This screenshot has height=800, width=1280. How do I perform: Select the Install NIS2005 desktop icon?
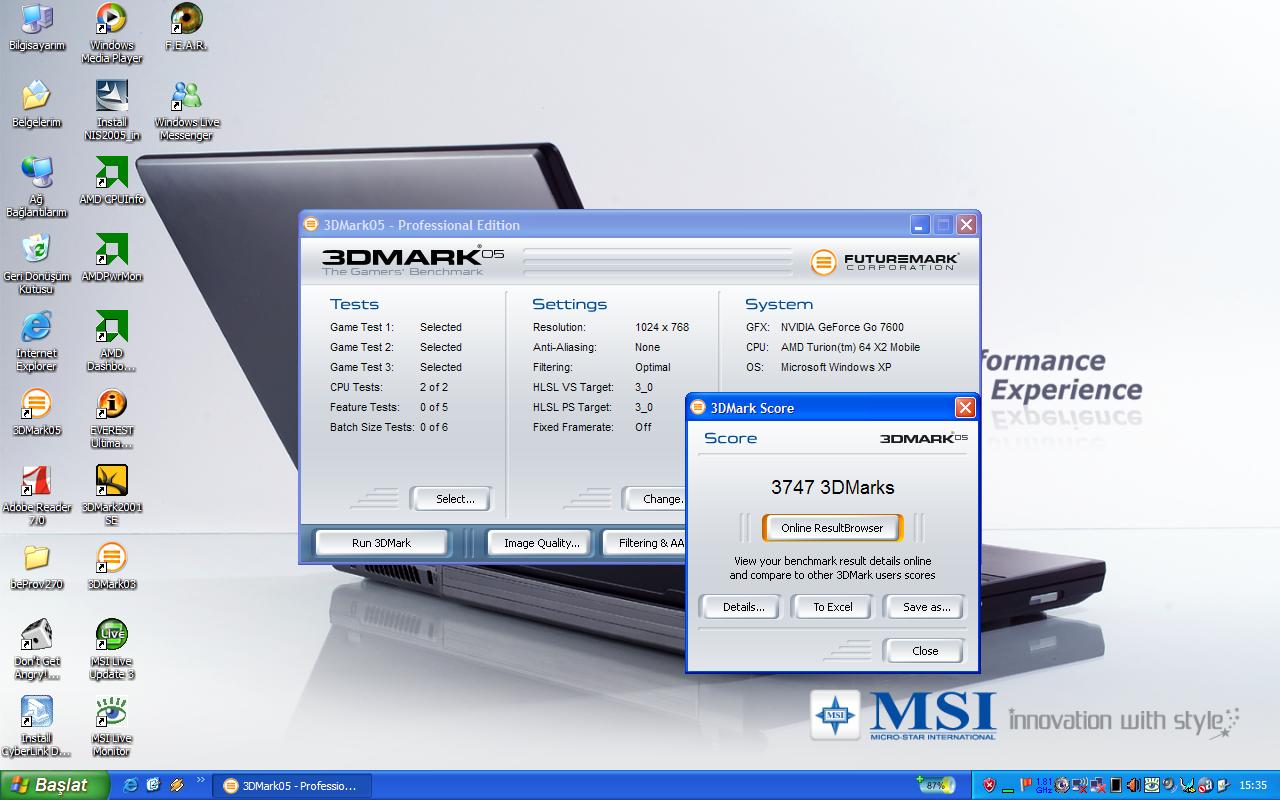(x=111, y=110)
